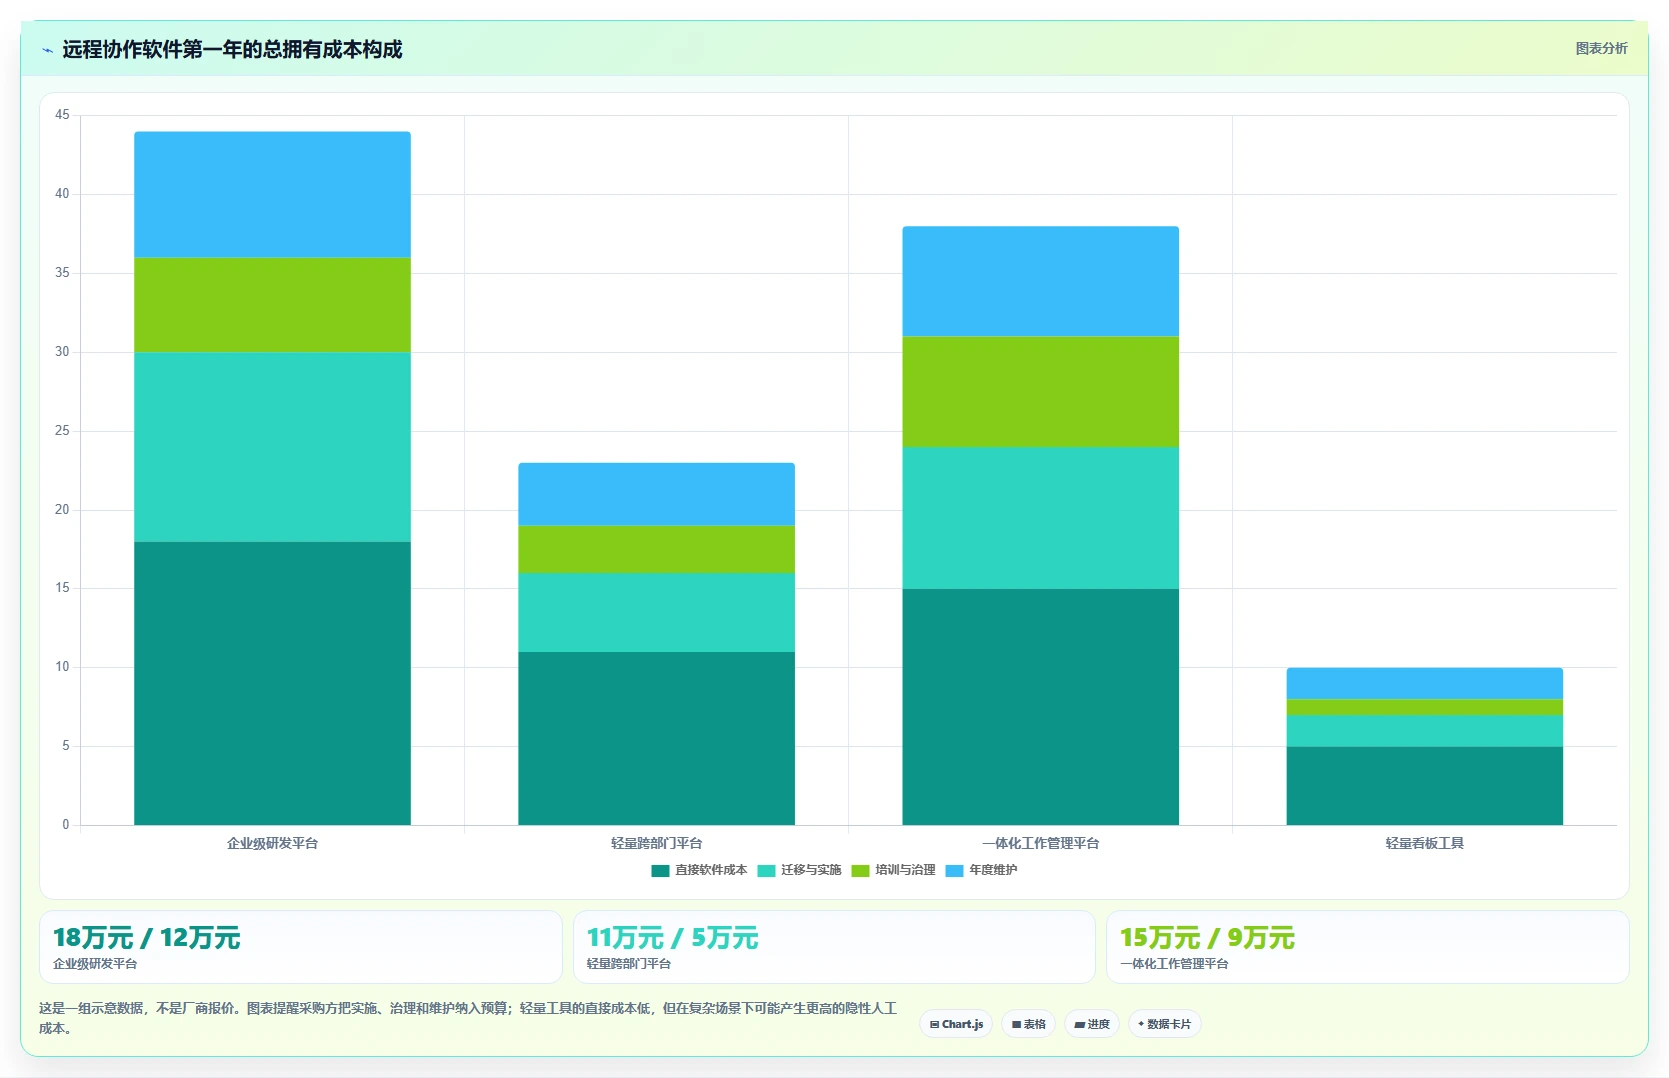Click 轻量跨部门平台 bar's 培训与治理 segment
The image size is (1669, 1078).
coord(656,549)
